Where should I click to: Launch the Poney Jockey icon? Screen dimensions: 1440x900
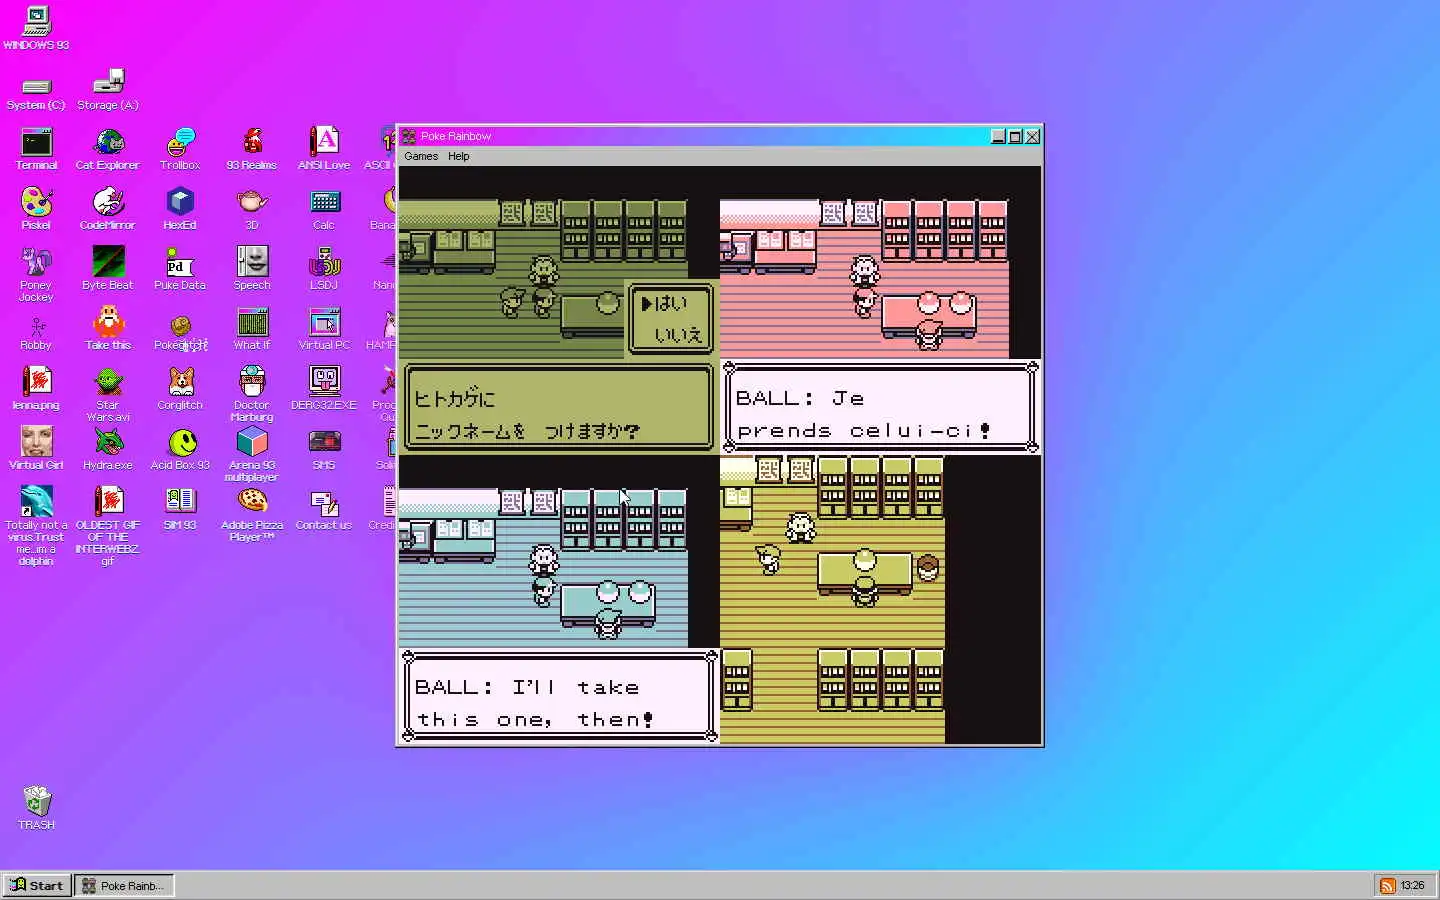tap(36, 275)
